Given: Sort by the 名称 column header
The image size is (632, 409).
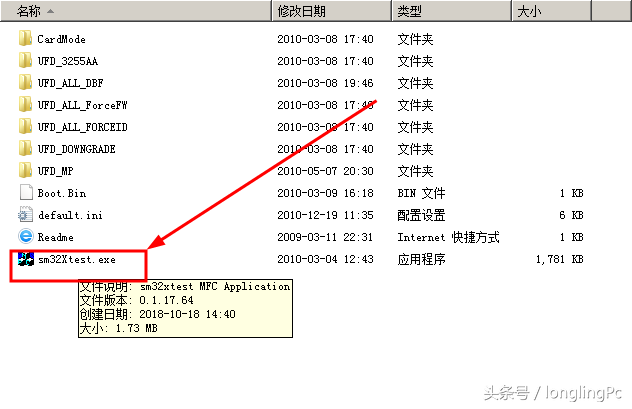Looking at the screenshot, I should coord(136,11).
